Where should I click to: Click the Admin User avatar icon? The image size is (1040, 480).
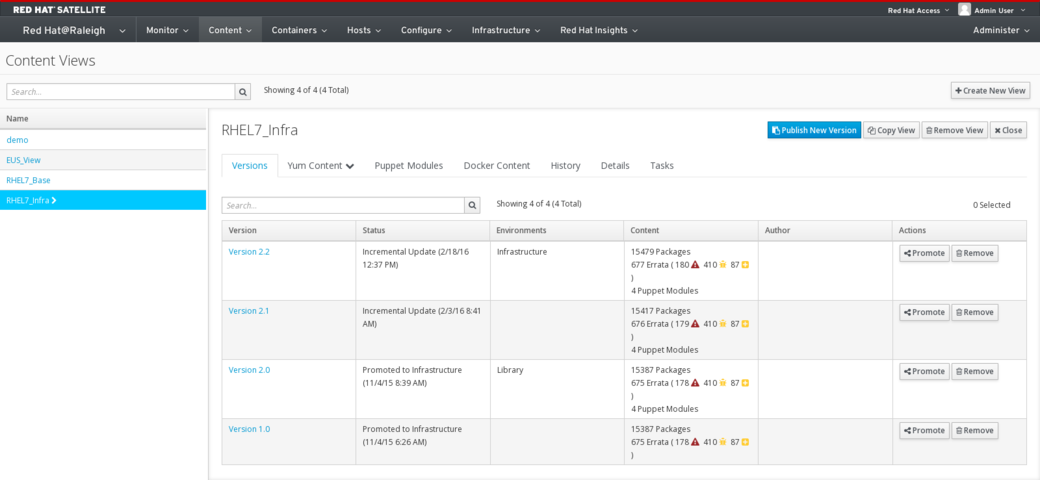tap(964, 9)
